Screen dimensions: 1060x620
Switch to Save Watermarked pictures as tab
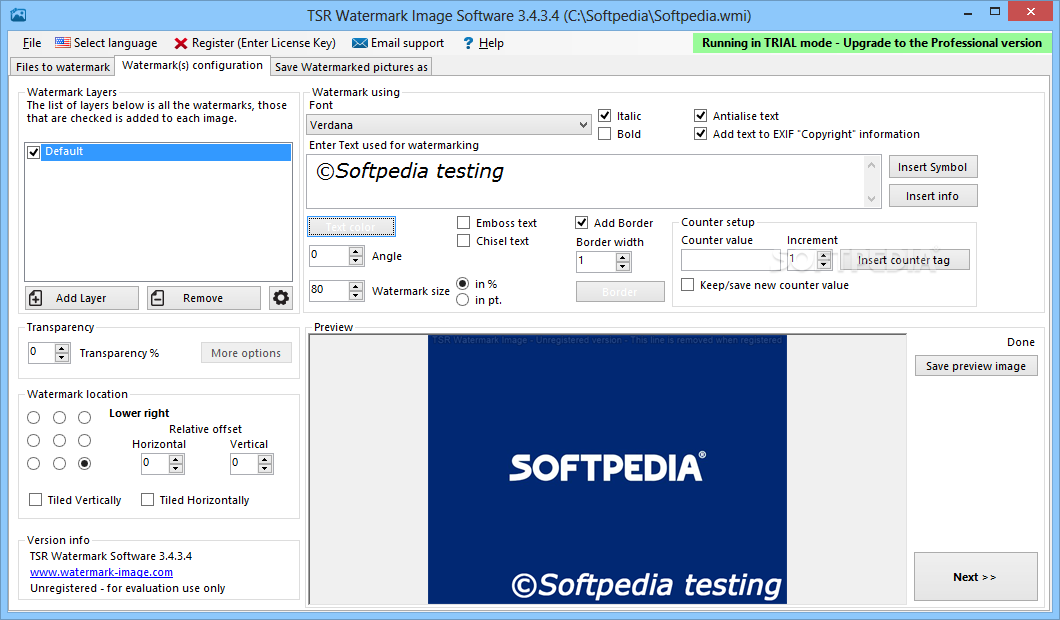point(351,67)
